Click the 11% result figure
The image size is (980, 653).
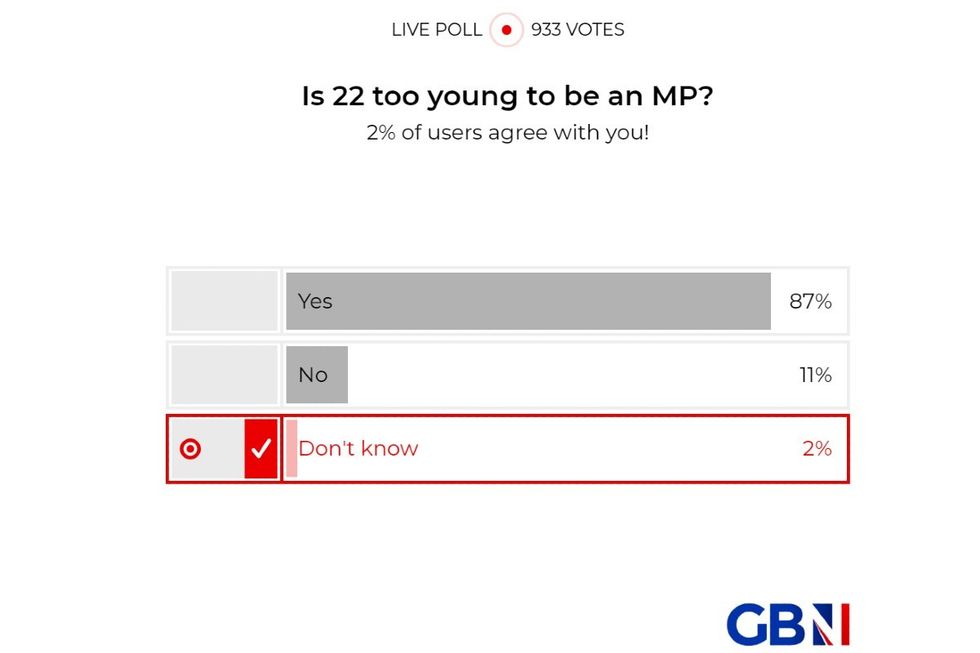click(815, 375)
